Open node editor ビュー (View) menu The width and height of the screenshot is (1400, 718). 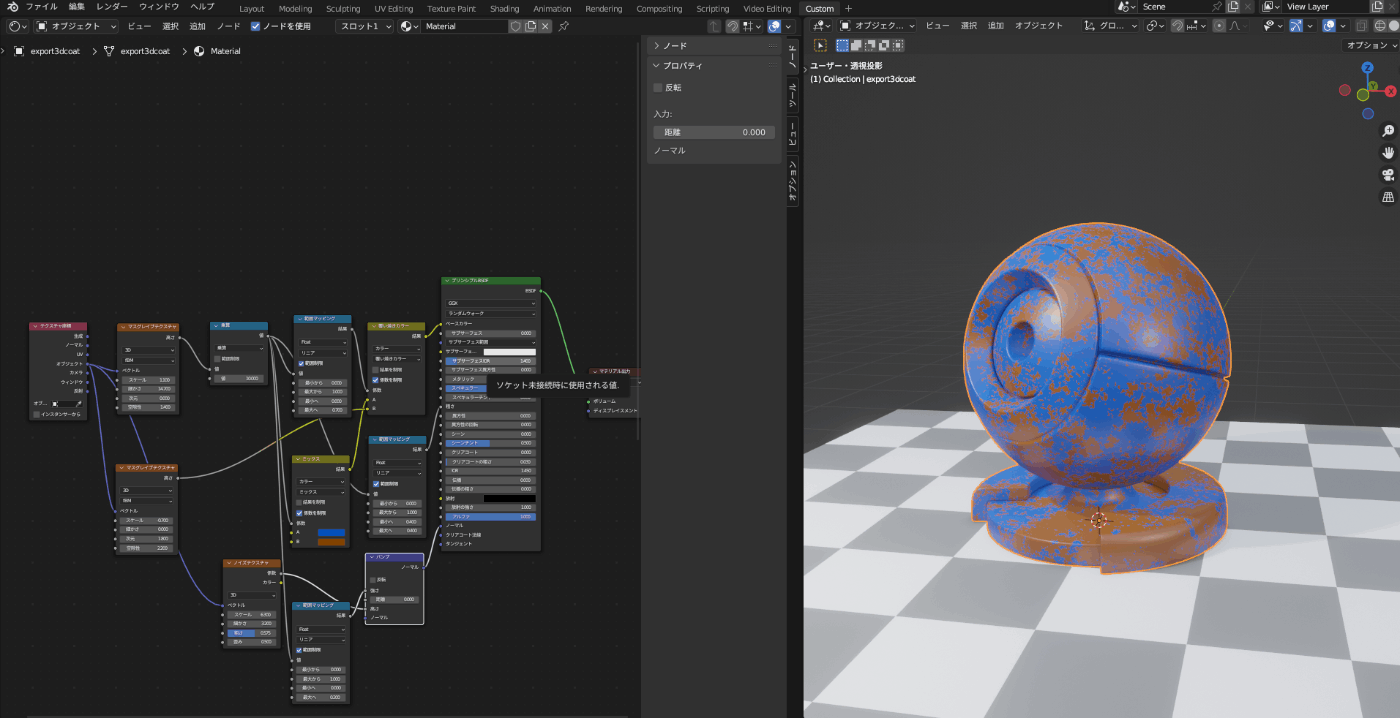[x=139, y=26]
